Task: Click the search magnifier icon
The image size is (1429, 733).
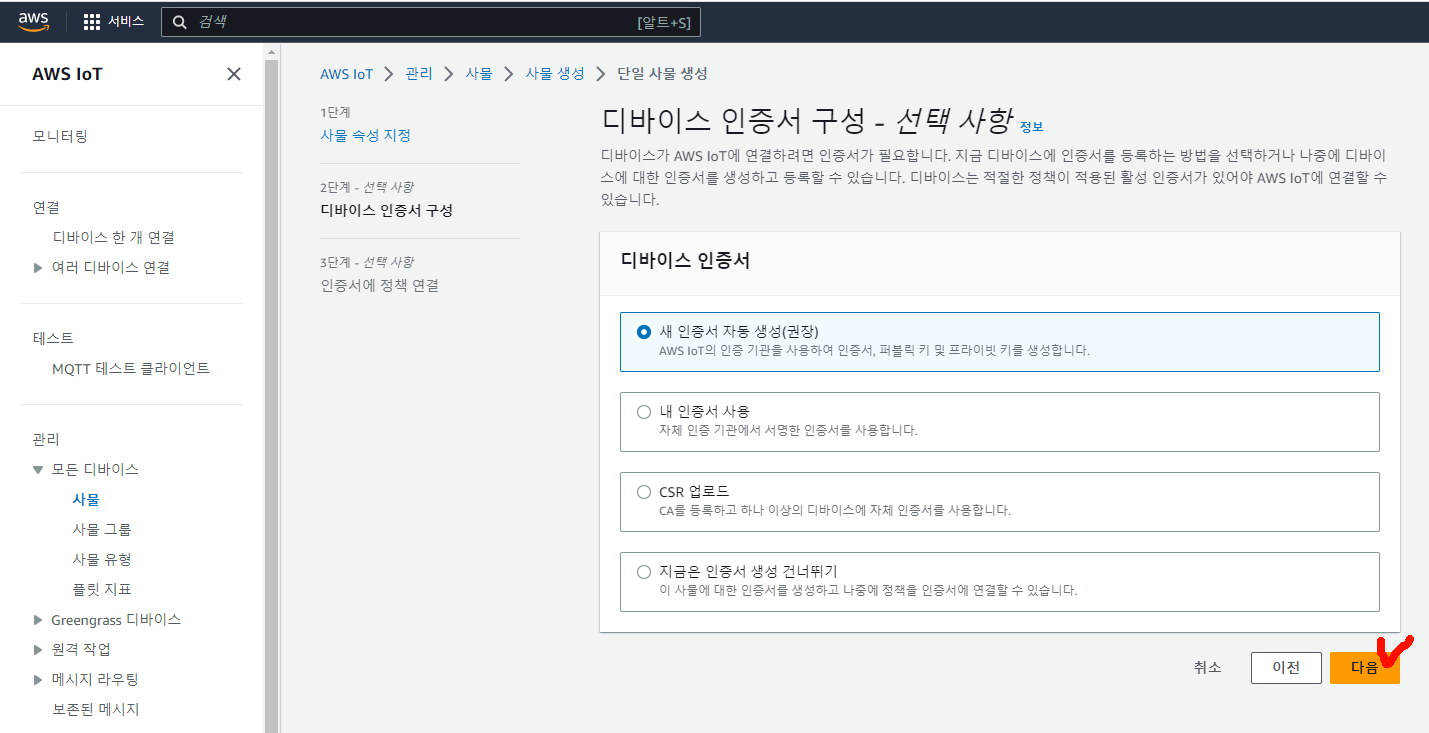Action: click(180, 21)
